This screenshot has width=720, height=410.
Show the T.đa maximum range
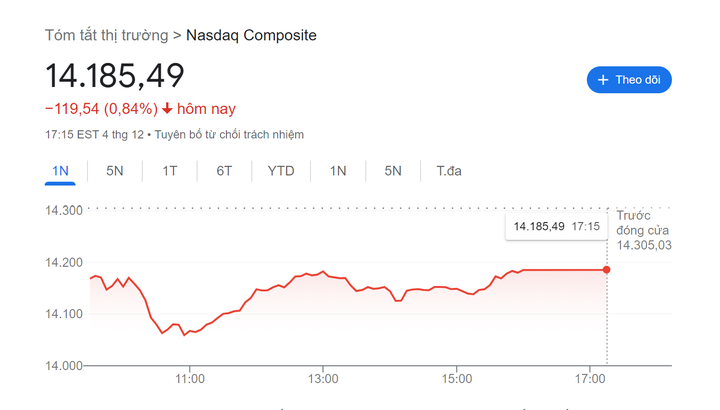449,171
